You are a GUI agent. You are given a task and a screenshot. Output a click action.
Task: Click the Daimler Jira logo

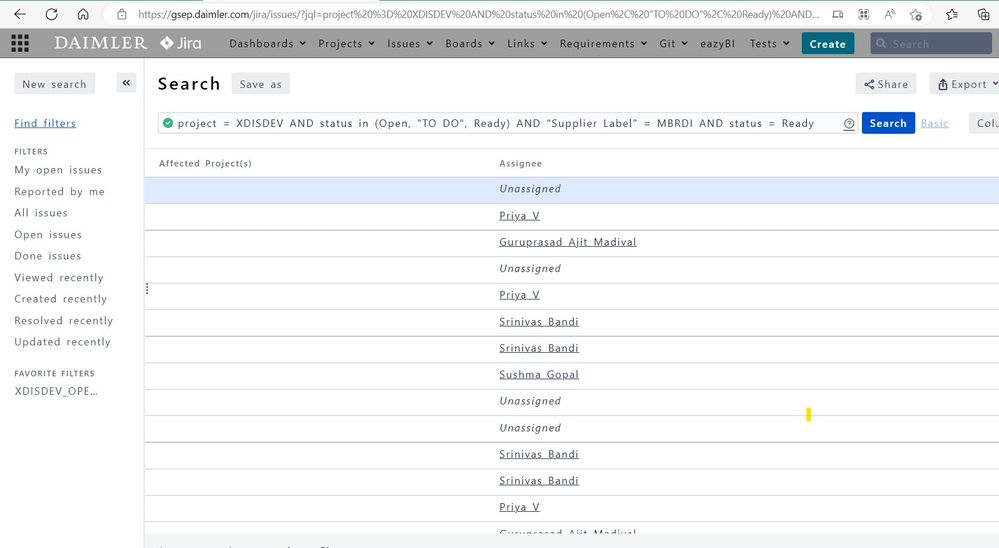click(x=127, y=43)
